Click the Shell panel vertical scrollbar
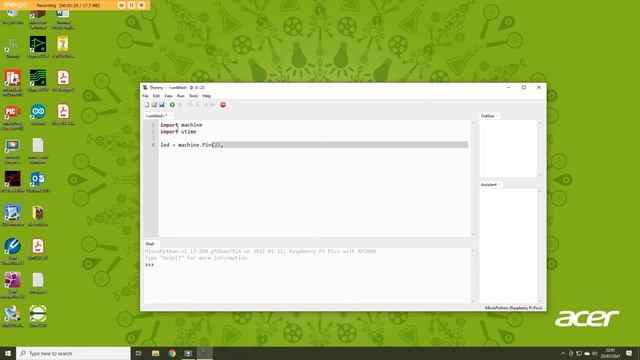This screenshot has width=640, height=360. tap(473, 276)
